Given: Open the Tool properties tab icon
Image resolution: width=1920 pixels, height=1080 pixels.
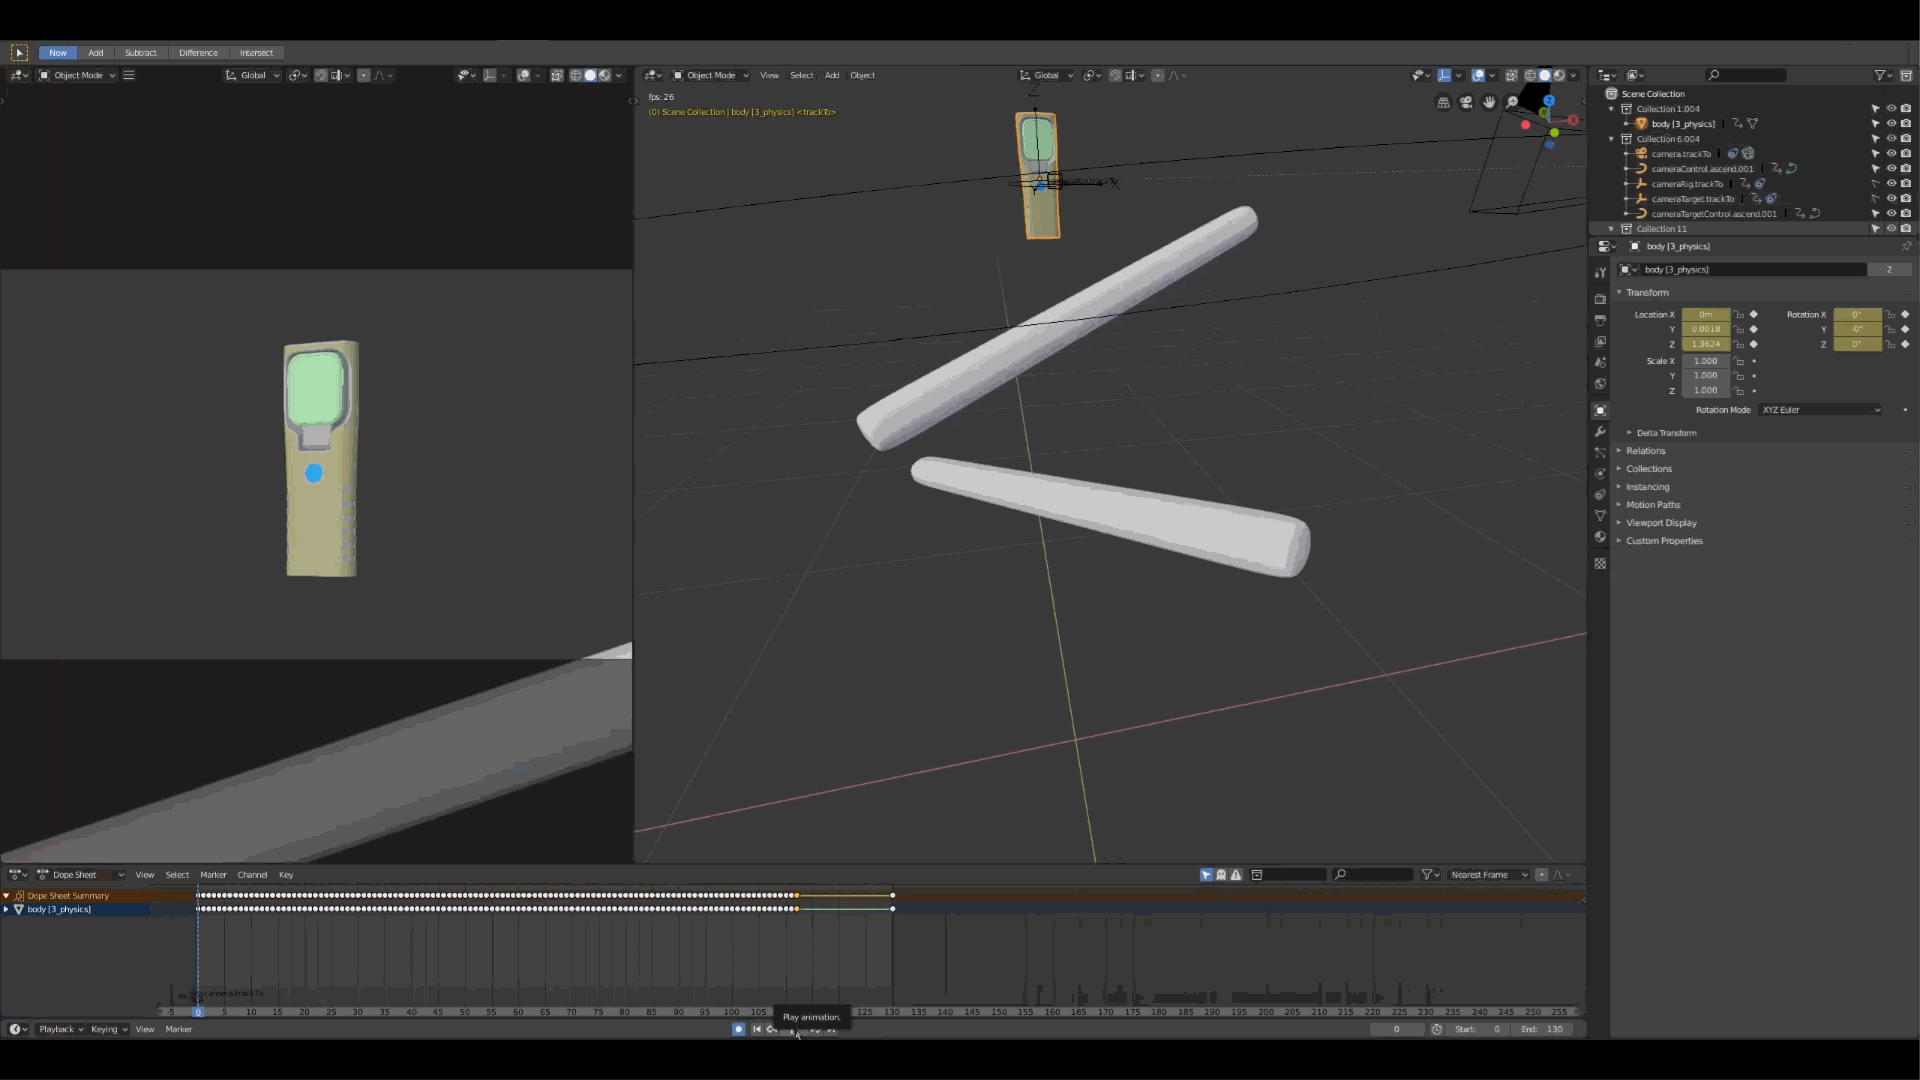Looking at the screenshot, I should (1600, 273).
